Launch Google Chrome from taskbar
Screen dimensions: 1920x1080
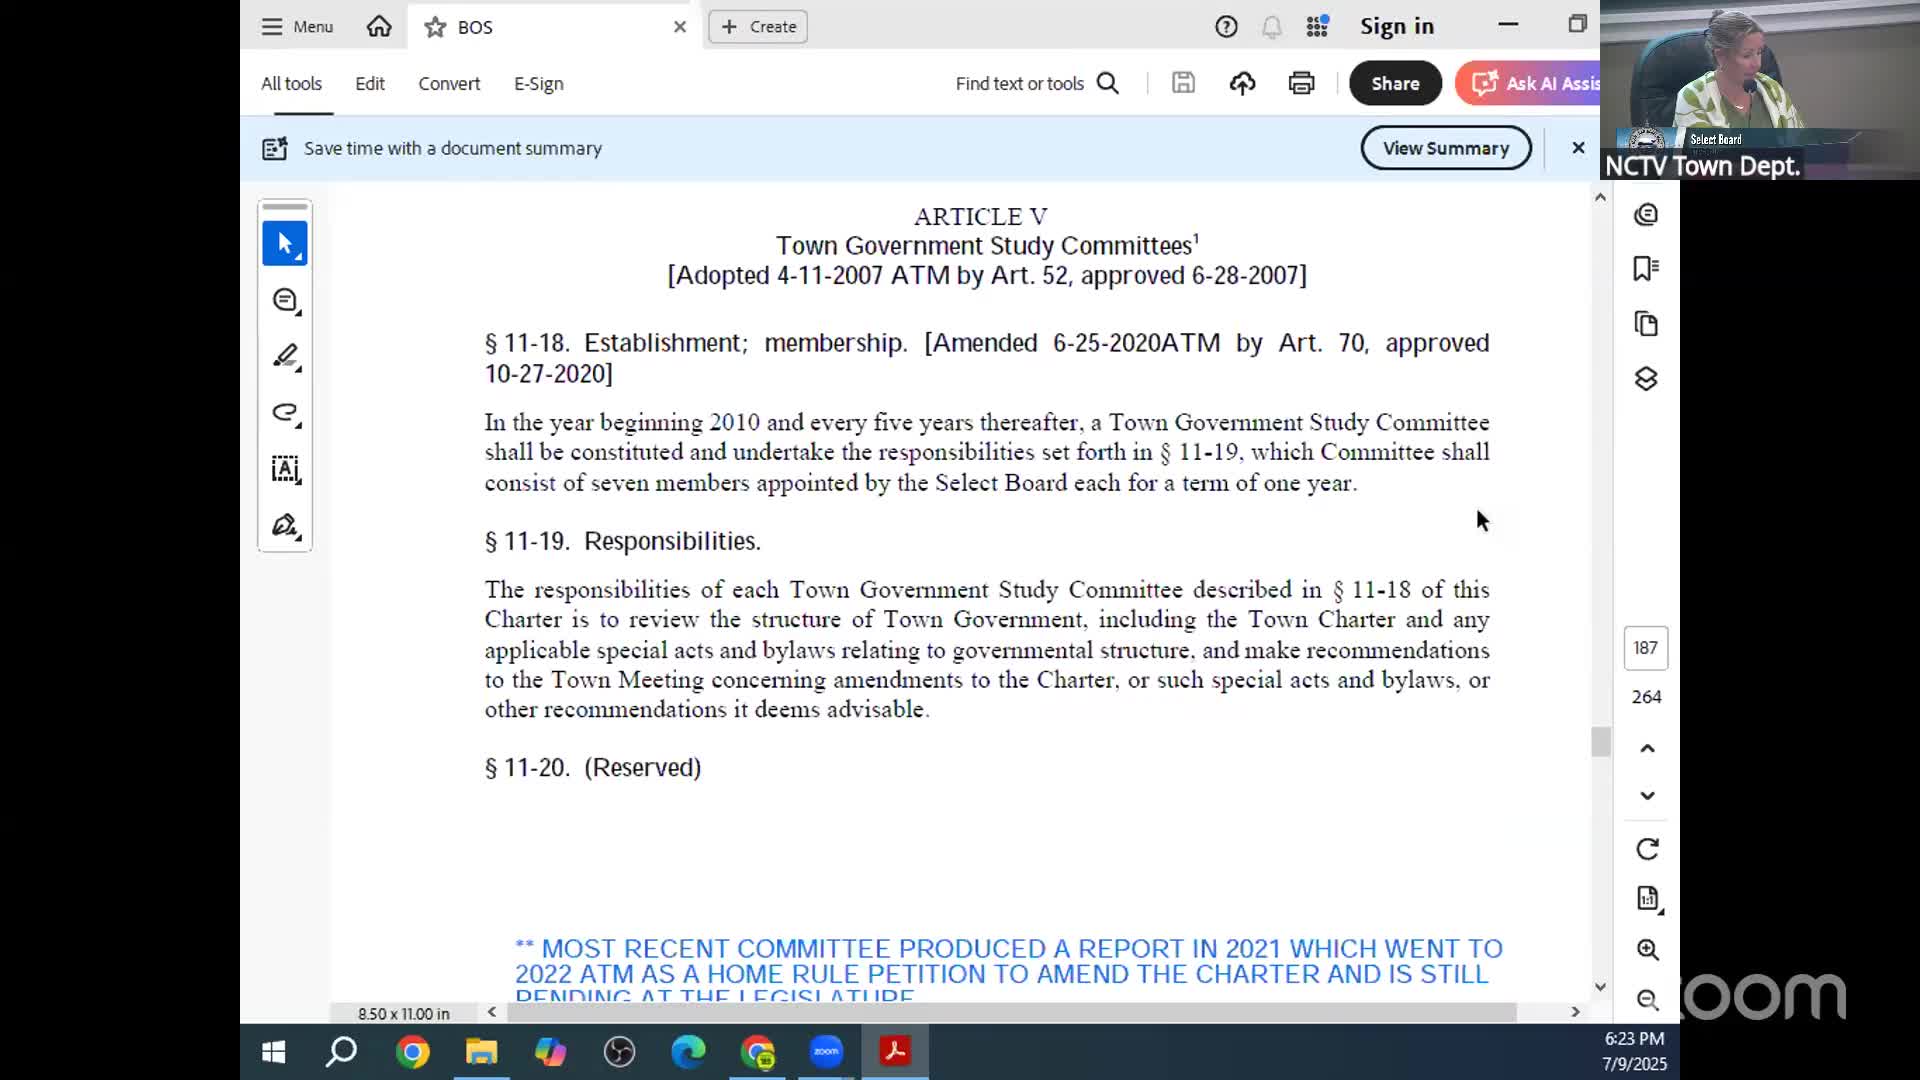412,1052
